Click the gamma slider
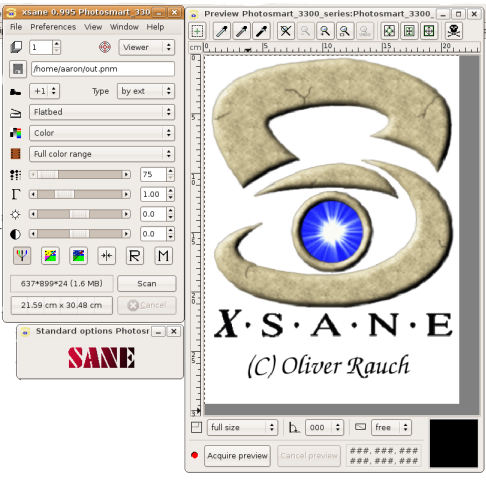486x480 pixels. (x=80, y=194)
